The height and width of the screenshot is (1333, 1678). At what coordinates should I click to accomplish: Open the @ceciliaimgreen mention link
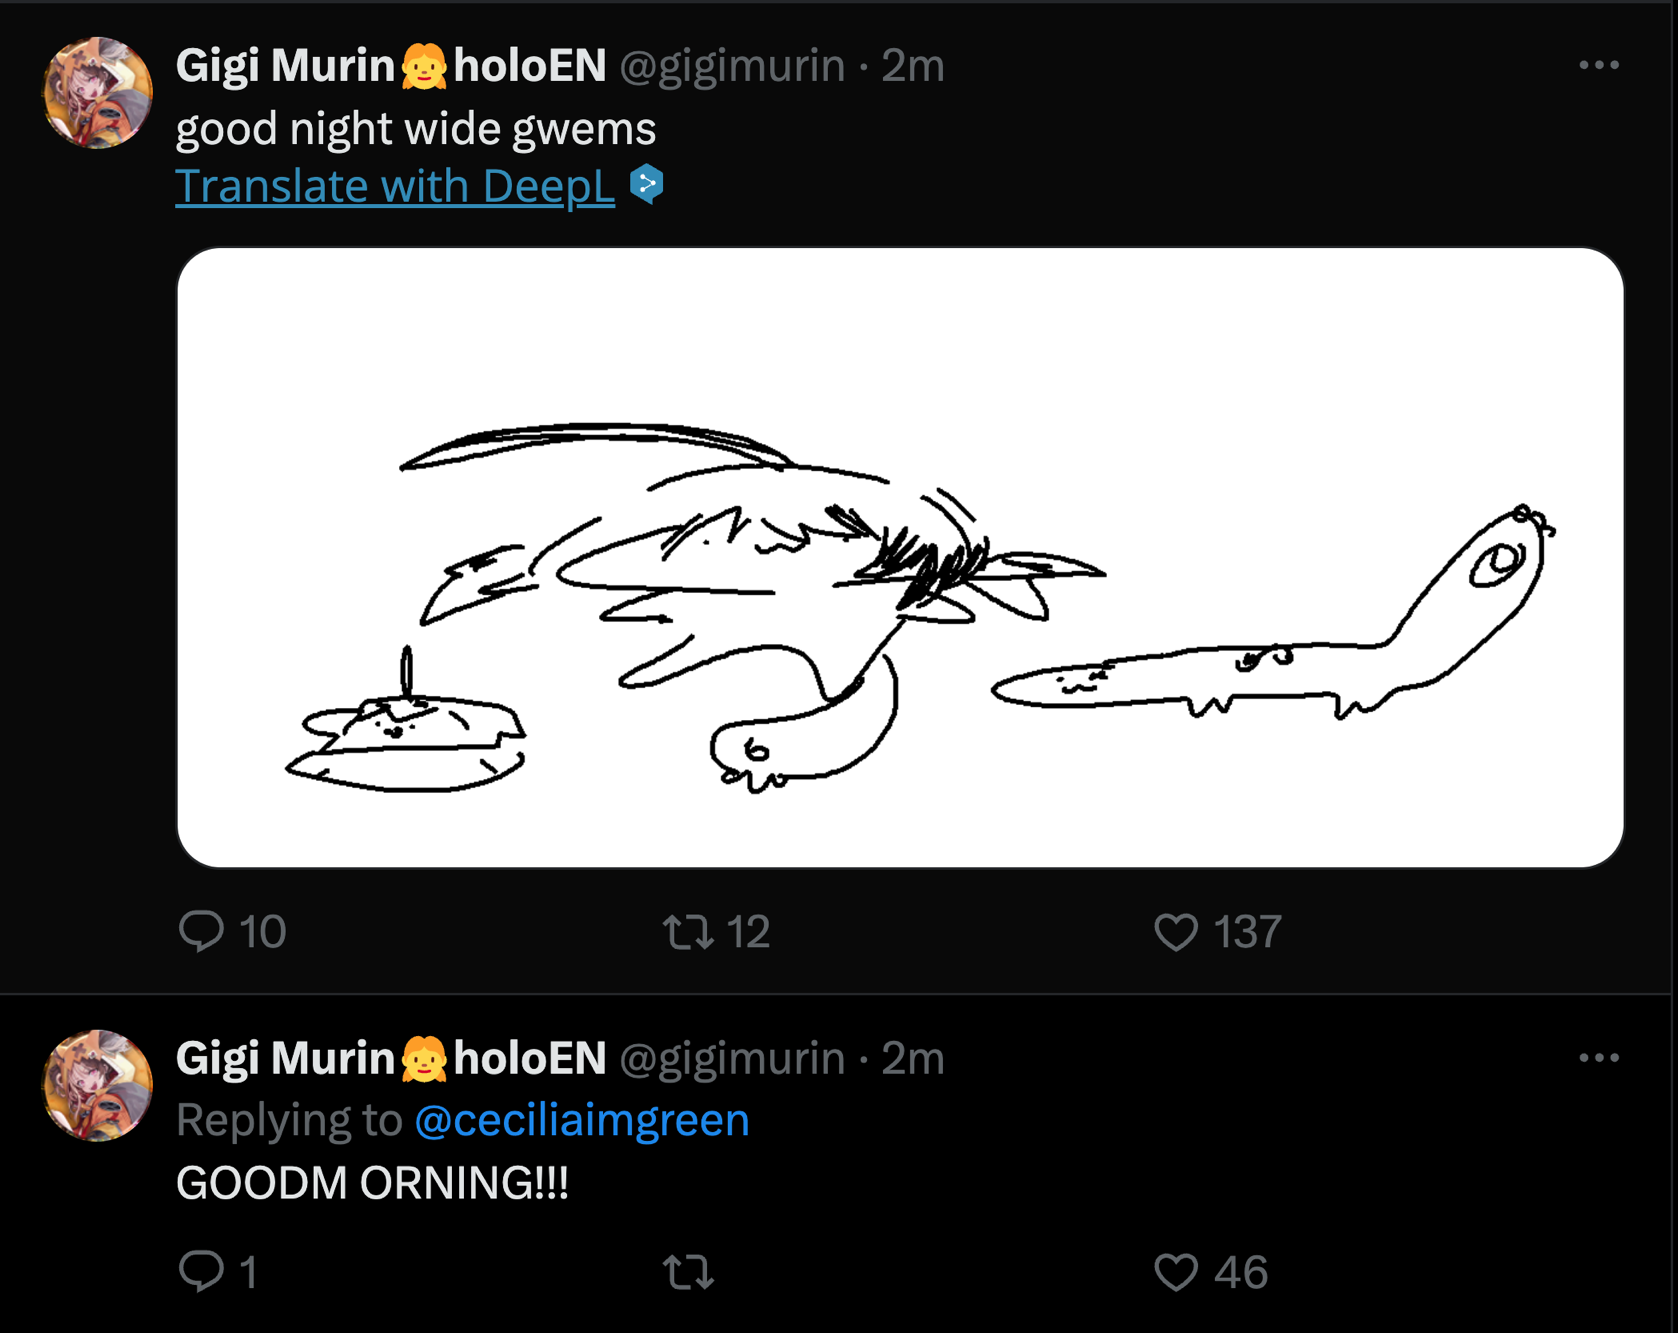[581, 1120]
